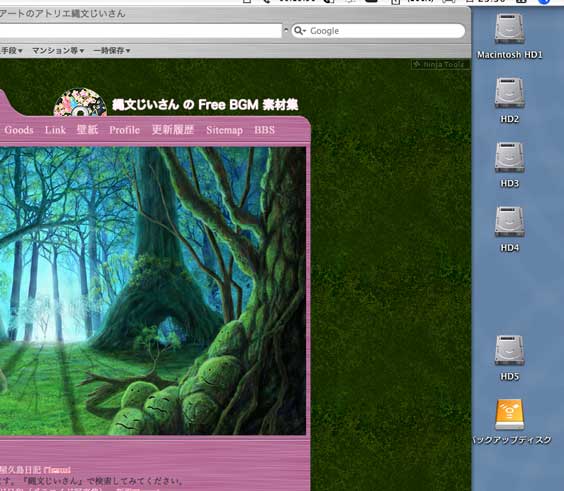The image size is (564, 491).
Task: Expand the 手段 bookmarks folder
Action: pos(12,51)
